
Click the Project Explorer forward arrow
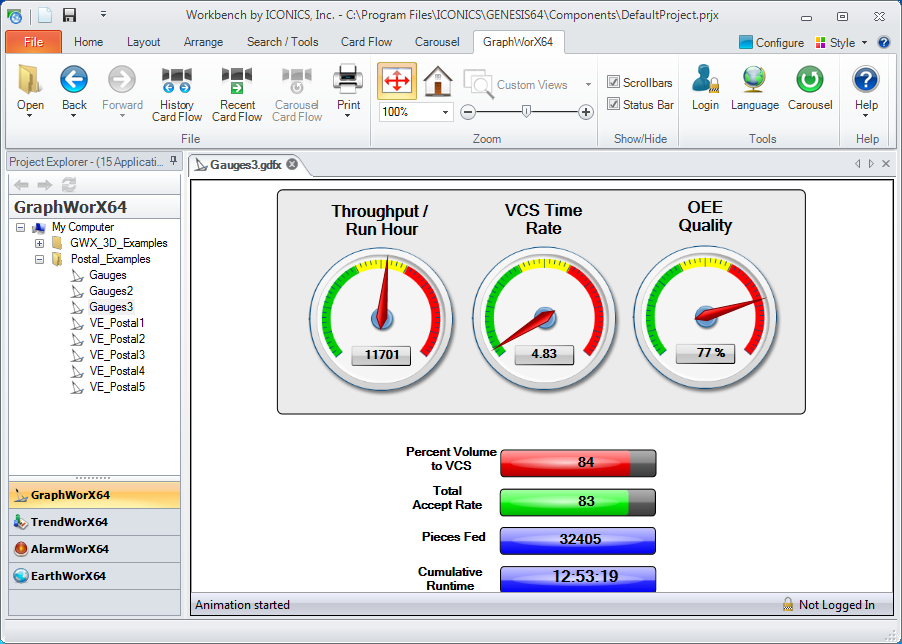[45, 185]
